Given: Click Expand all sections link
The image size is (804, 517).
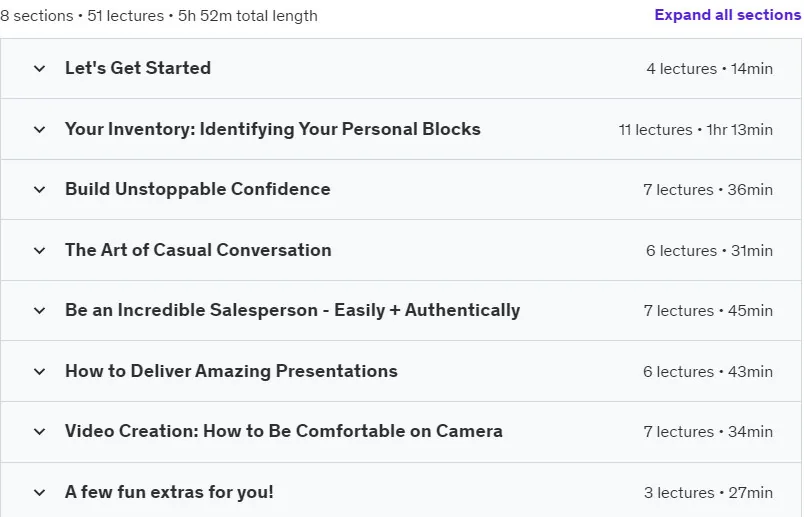Looking at the screenshot, I should click(728, 15).
